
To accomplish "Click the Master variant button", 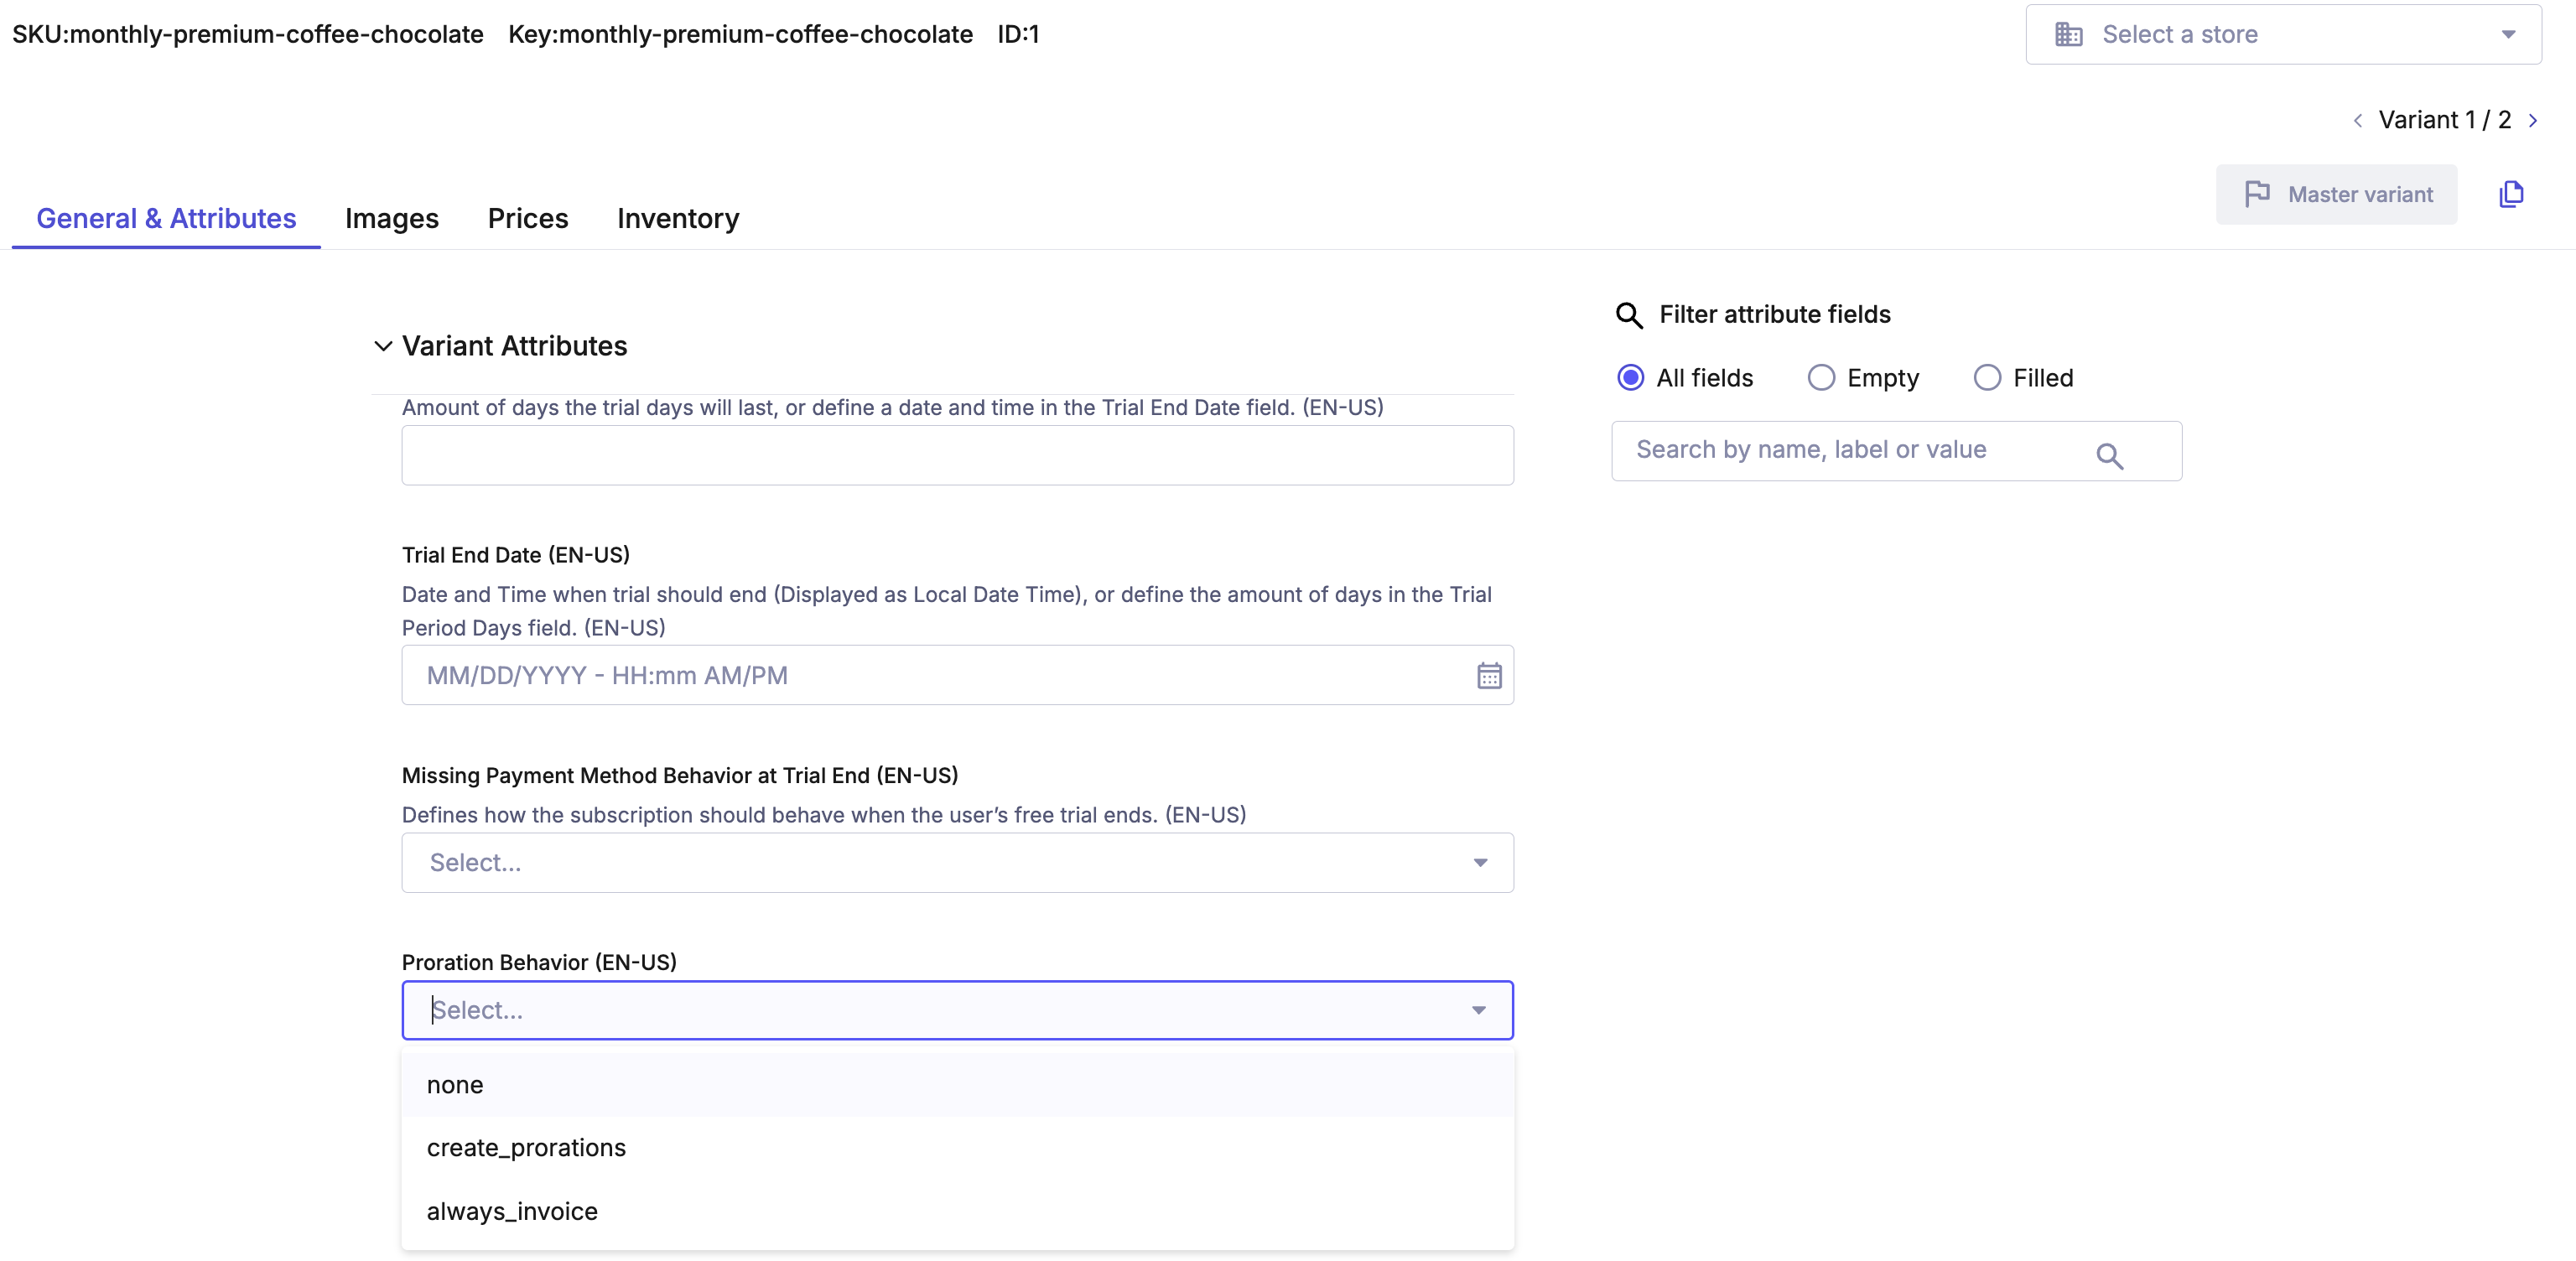I will 2336,194.
